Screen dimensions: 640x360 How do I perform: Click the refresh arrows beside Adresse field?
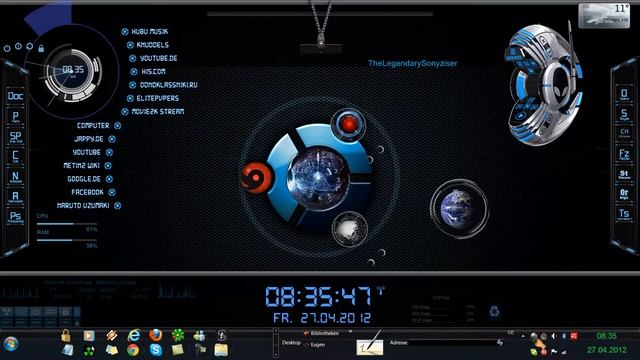[500, 343]
